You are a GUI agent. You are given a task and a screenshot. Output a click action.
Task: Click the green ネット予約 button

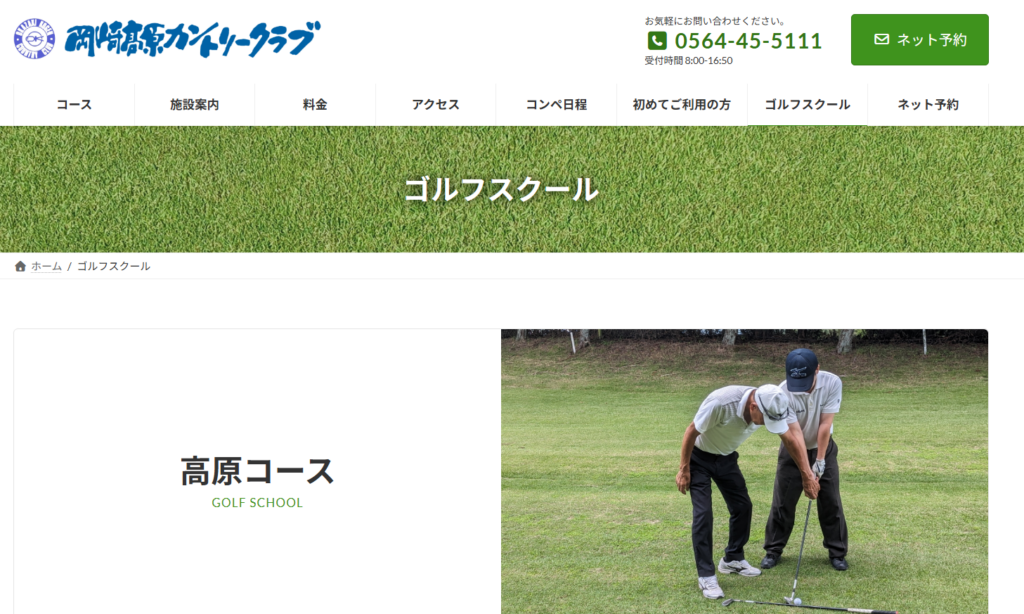(x=920, y=40)
